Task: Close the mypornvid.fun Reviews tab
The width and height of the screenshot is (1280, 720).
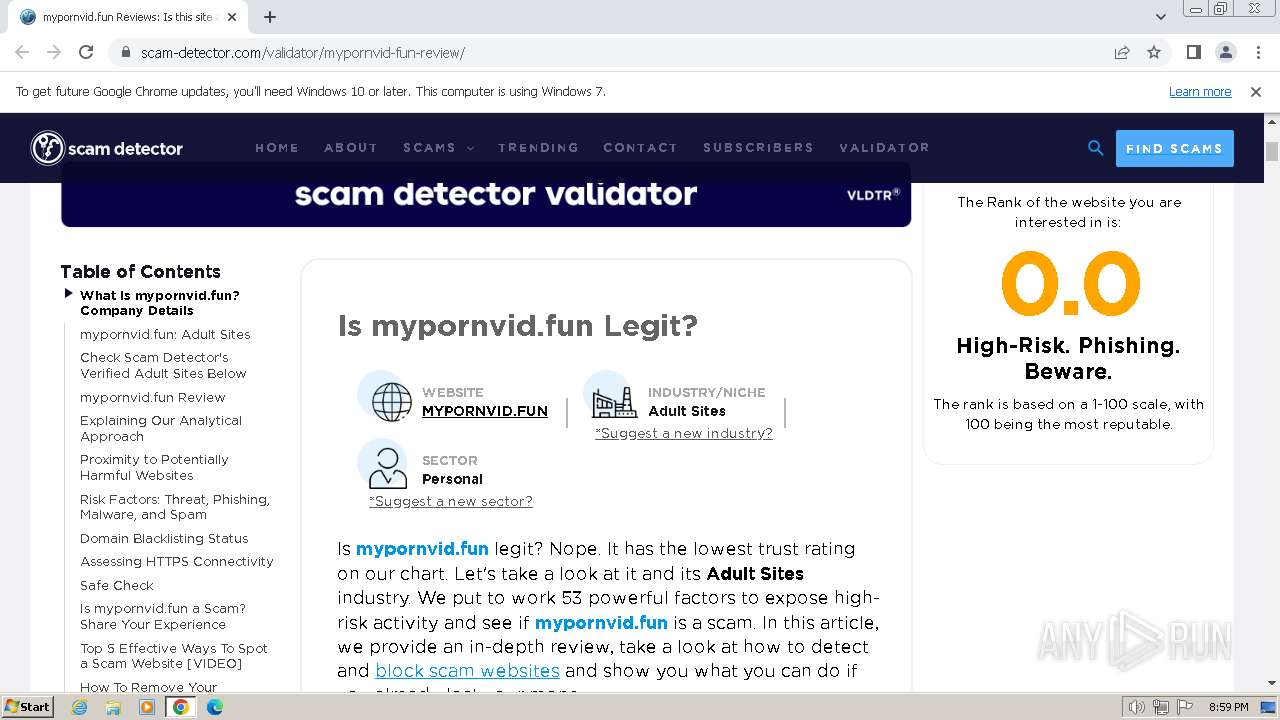Action: point(232,17)
